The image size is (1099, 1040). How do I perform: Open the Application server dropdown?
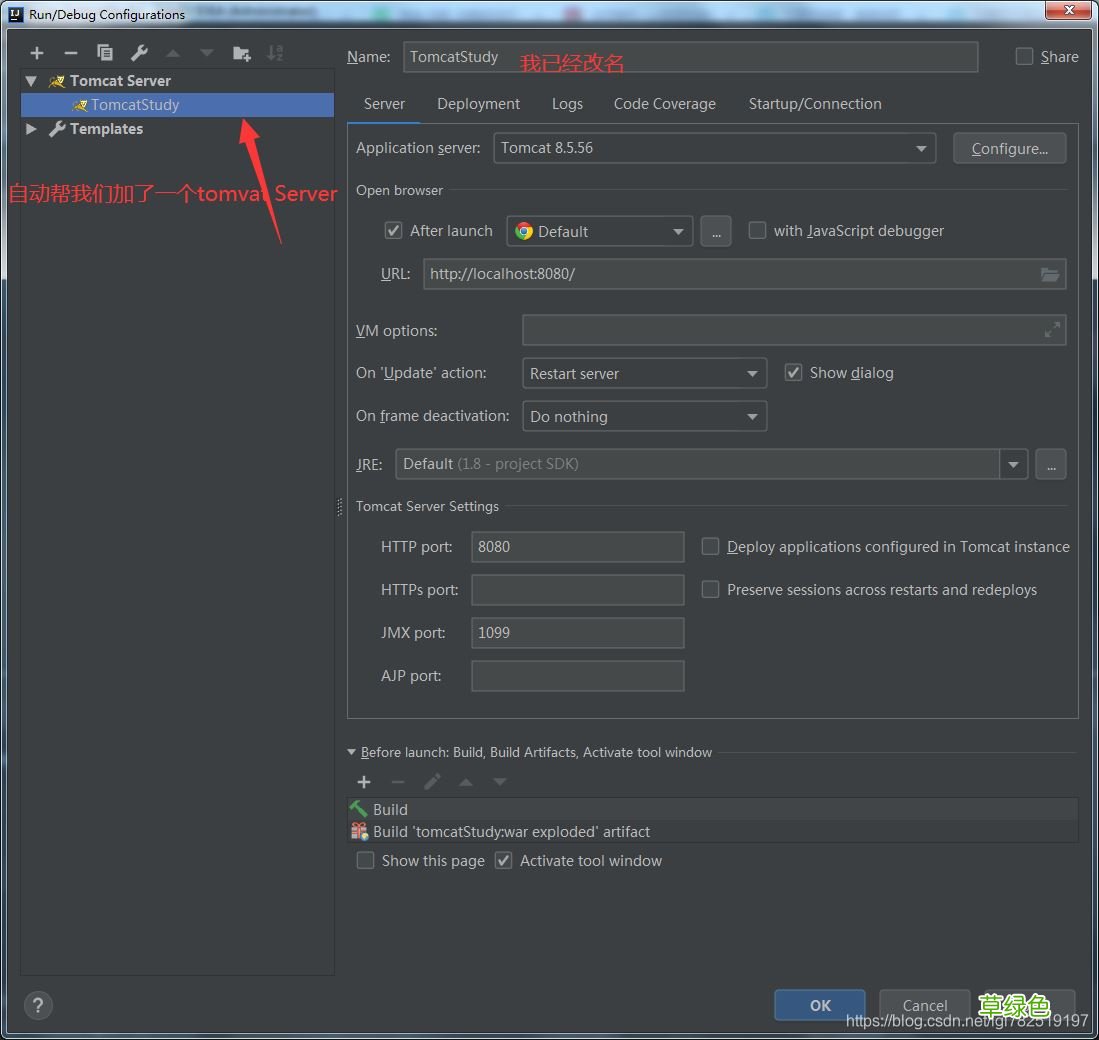click(x=715, y=148)
